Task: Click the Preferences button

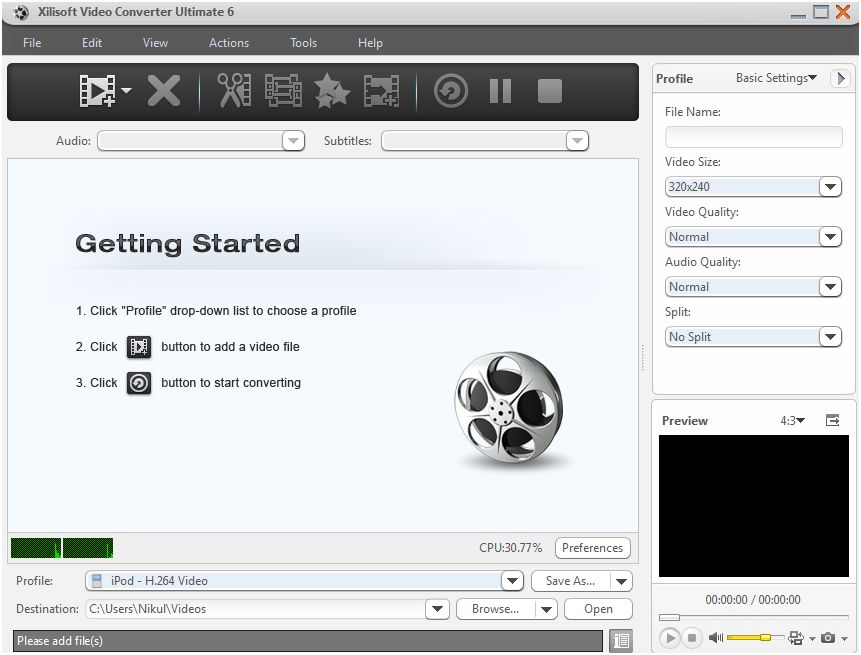Action: point(592,548)
